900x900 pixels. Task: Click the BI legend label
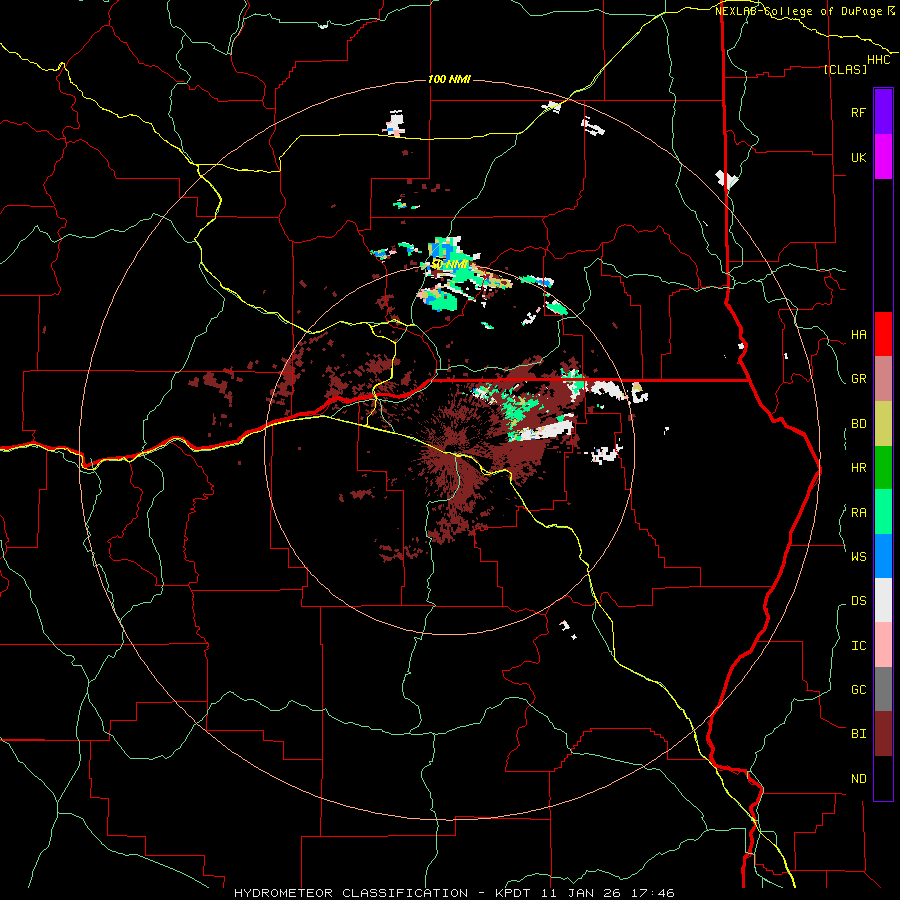tap(858, 734)
